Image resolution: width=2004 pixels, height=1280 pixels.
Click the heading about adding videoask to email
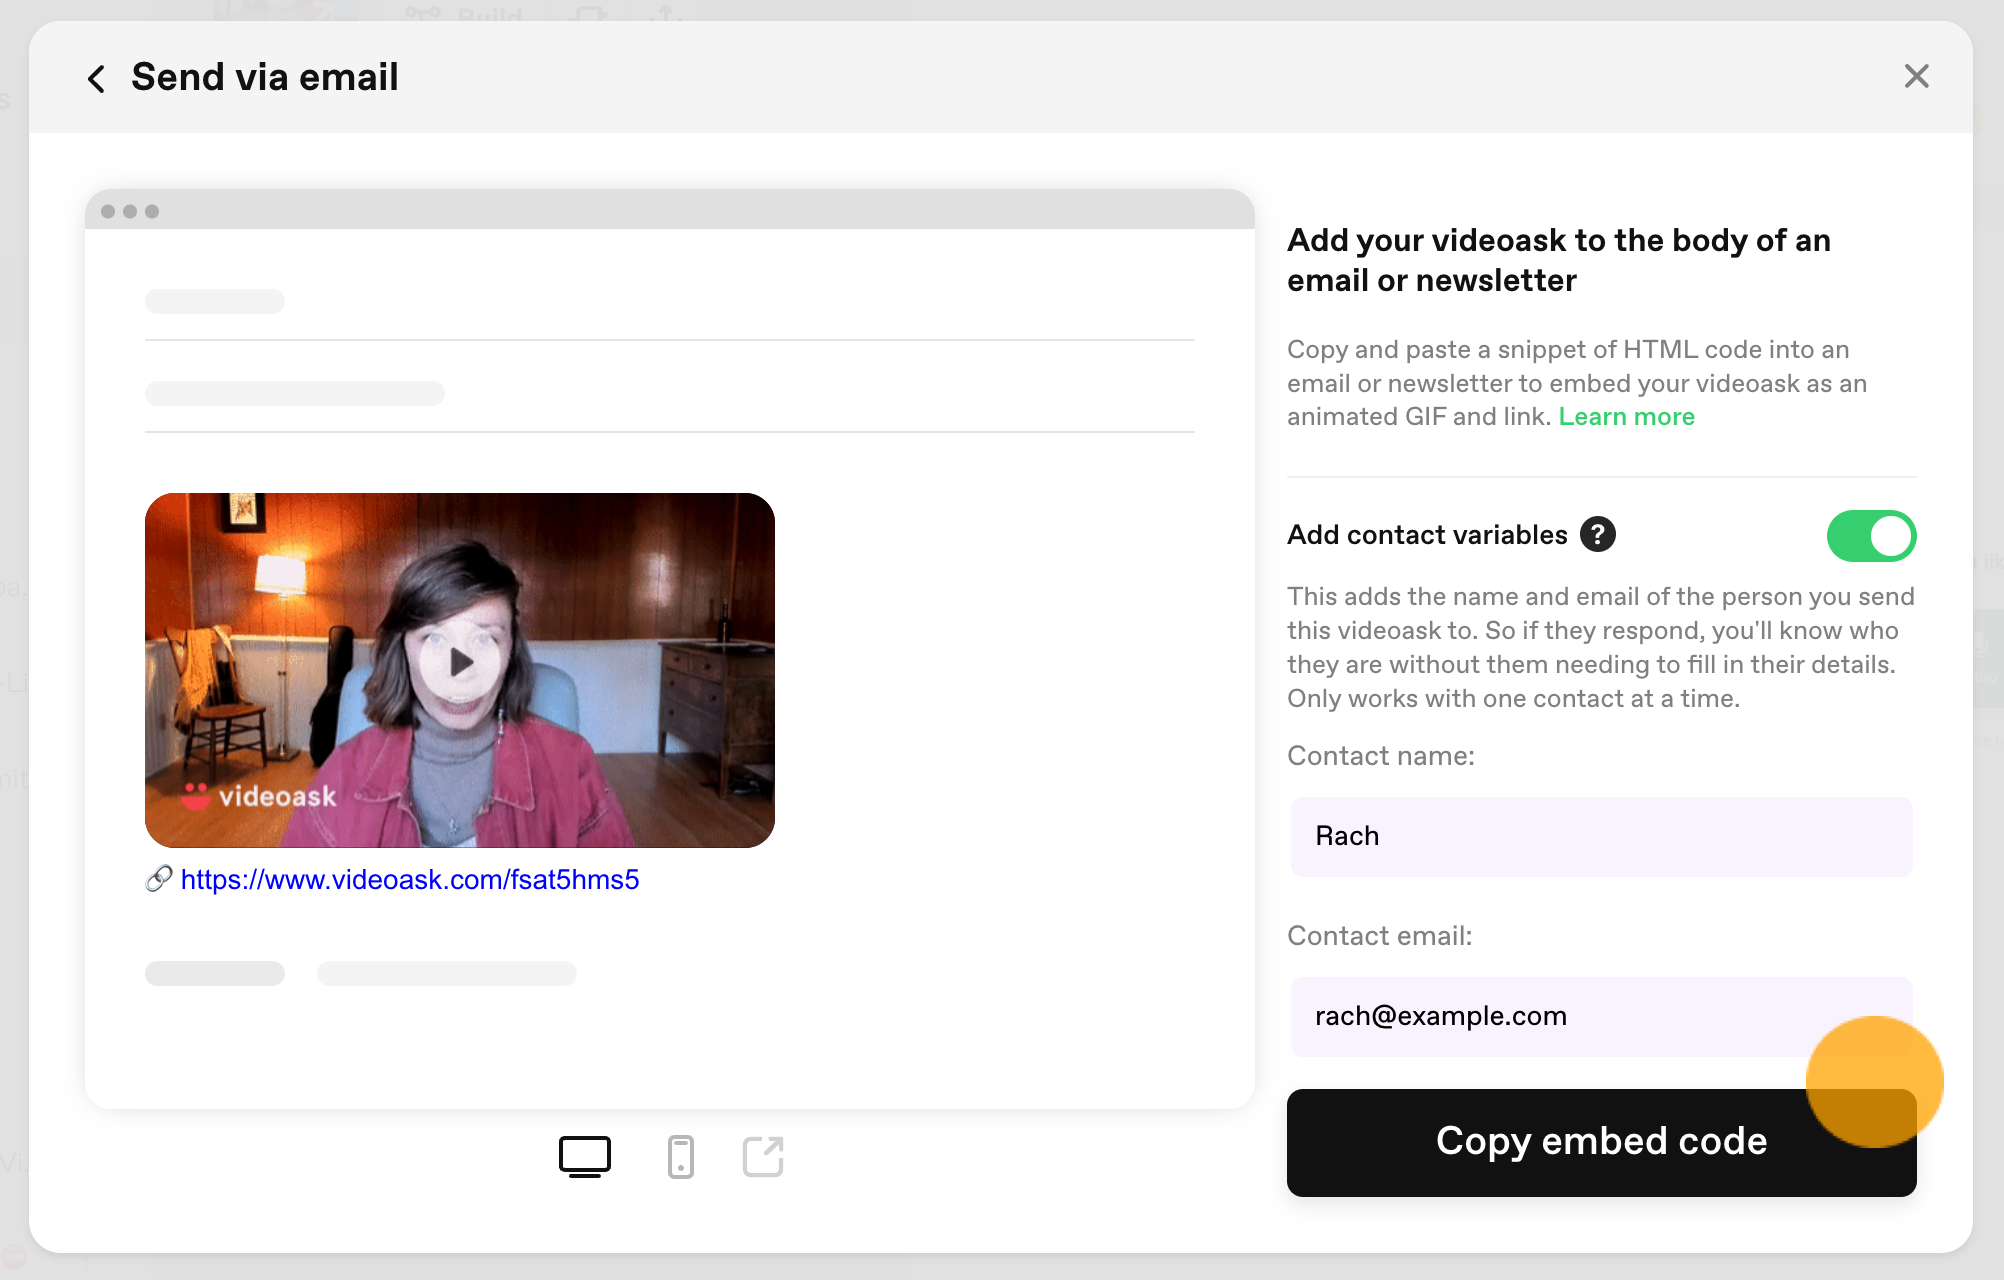[1558, 260]
